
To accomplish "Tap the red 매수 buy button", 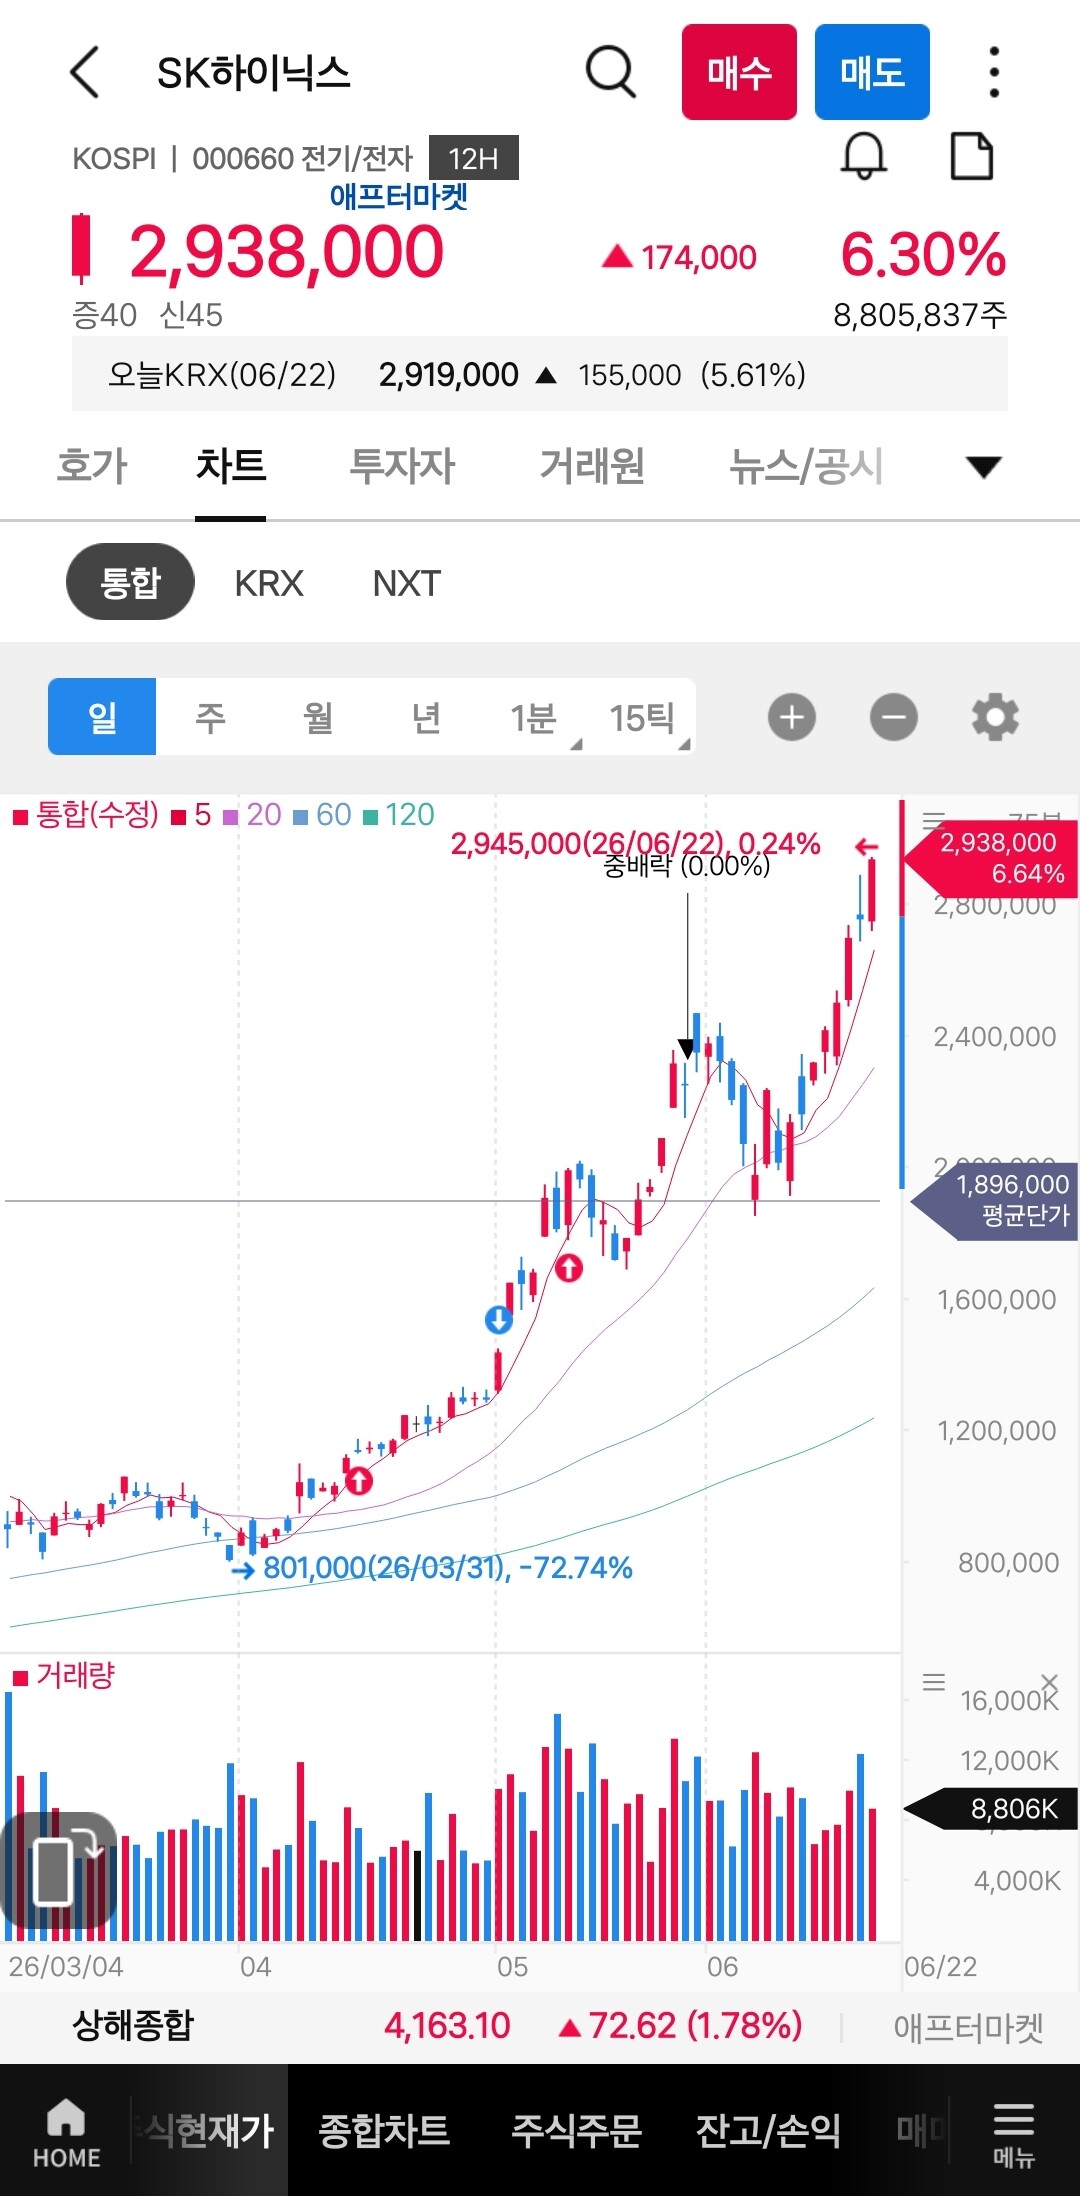I will pyautogui.click(x=739, y=72).
